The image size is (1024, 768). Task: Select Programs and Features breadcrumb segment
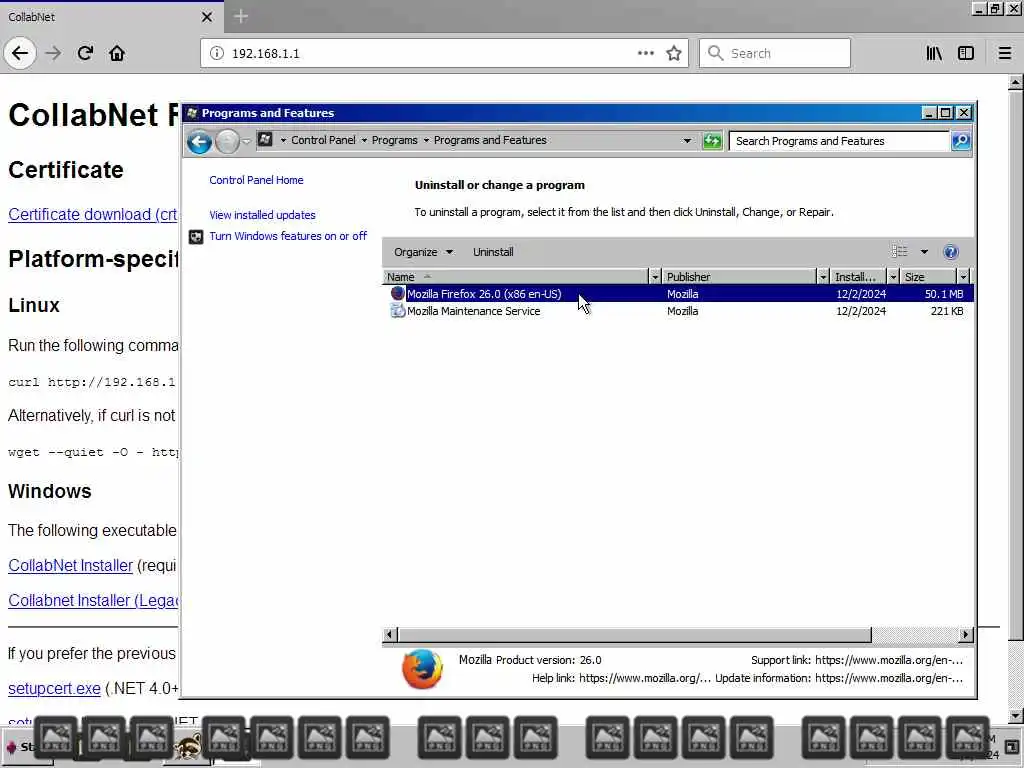[490, 140]
